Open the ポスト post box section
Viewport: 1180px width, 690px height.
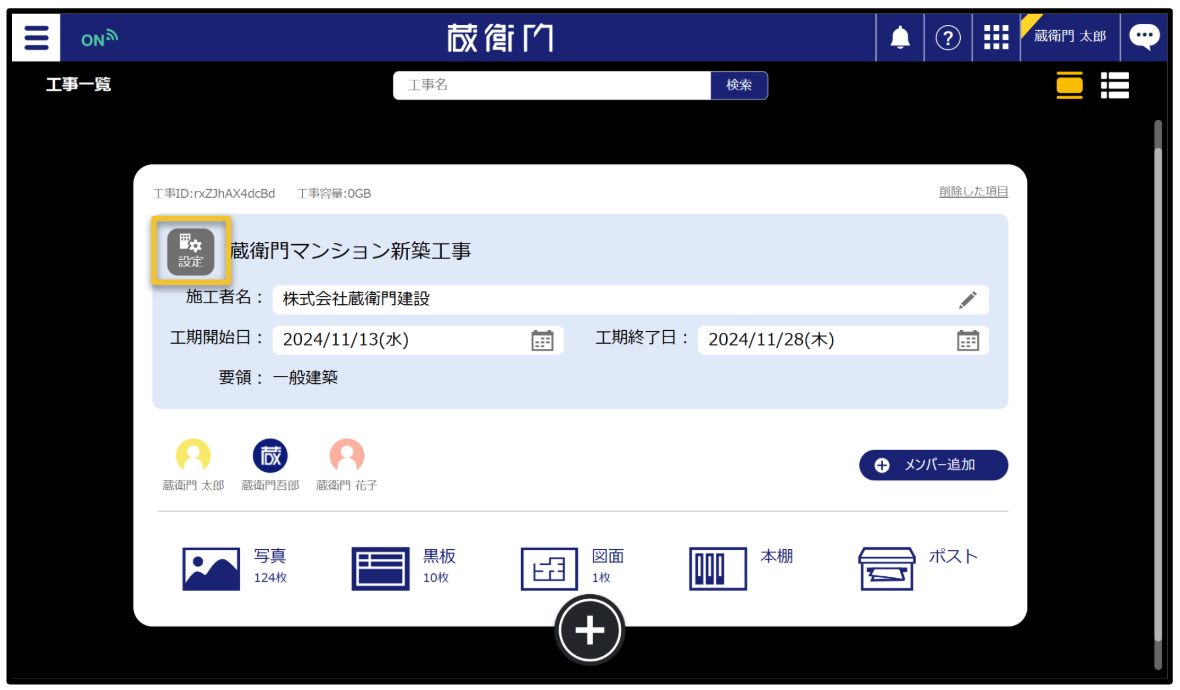[887, 568]
